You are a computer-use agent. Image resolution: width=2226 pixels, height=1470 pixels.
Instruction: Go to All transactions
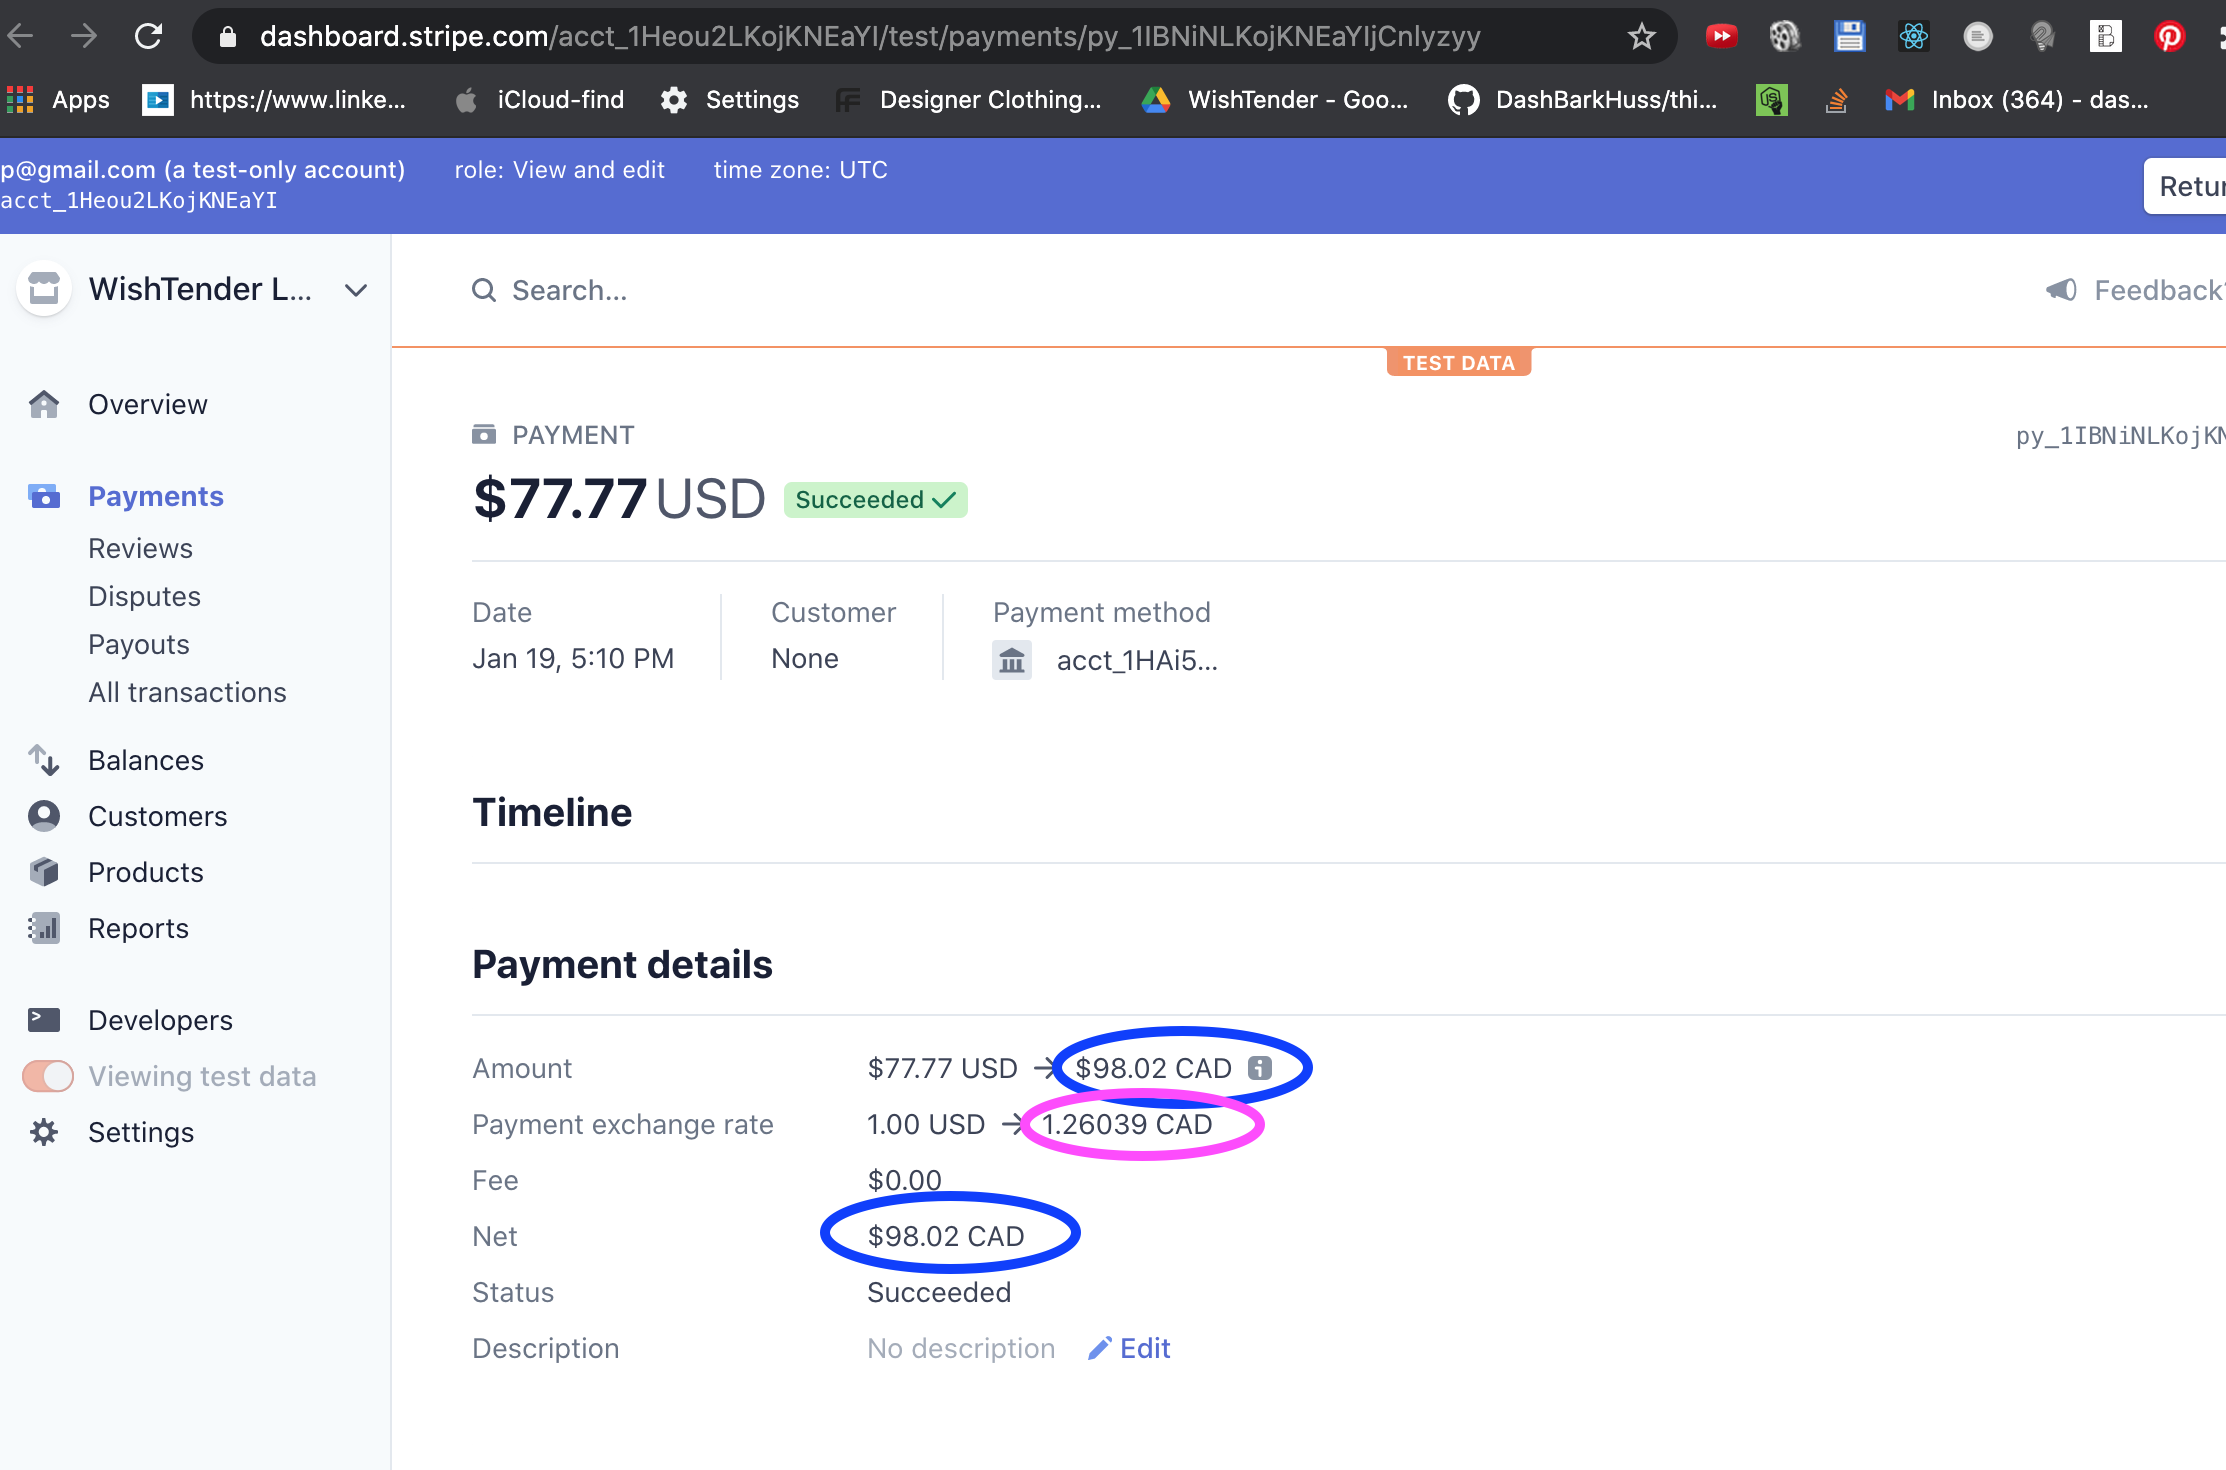tap(187, 692)
